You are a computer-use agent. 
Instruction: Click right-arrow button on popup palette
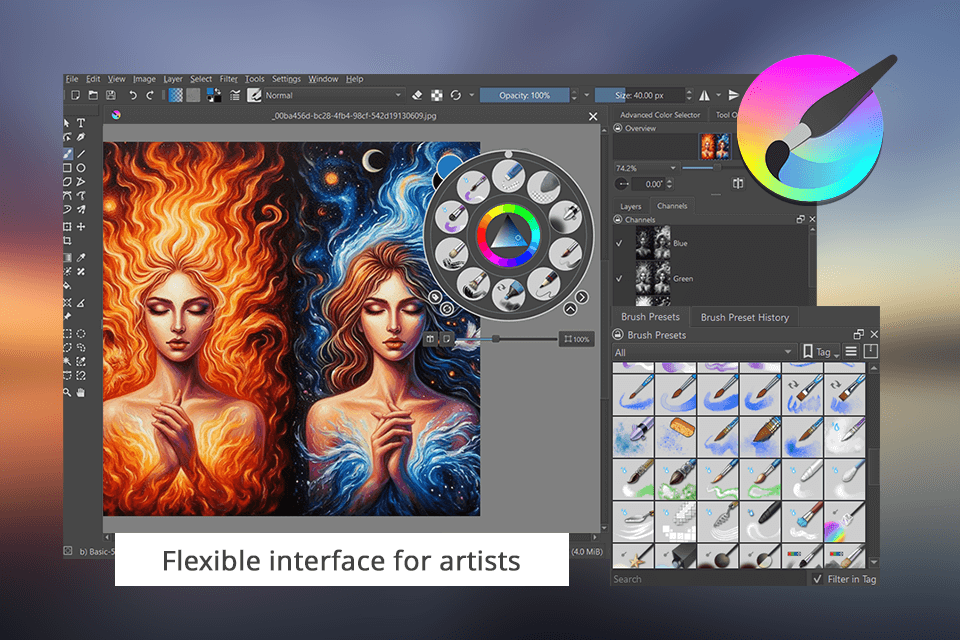click(581, 297)
